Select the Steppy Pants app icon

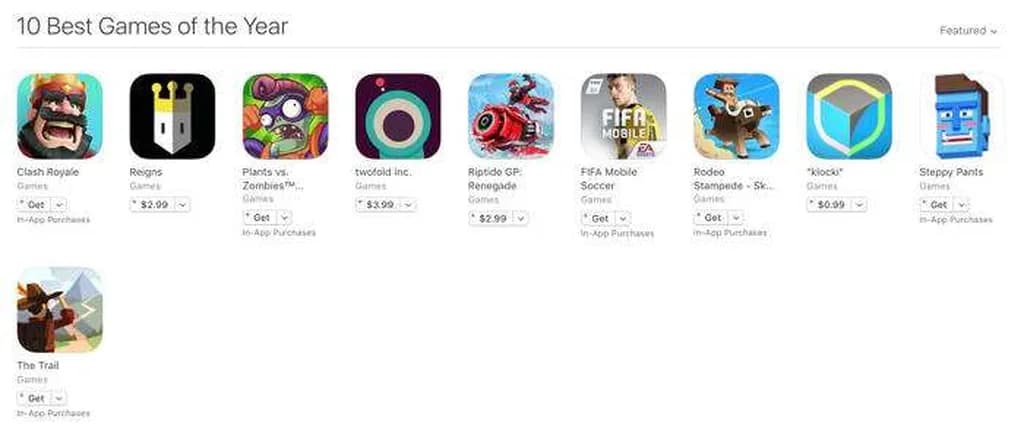(963, 116)
